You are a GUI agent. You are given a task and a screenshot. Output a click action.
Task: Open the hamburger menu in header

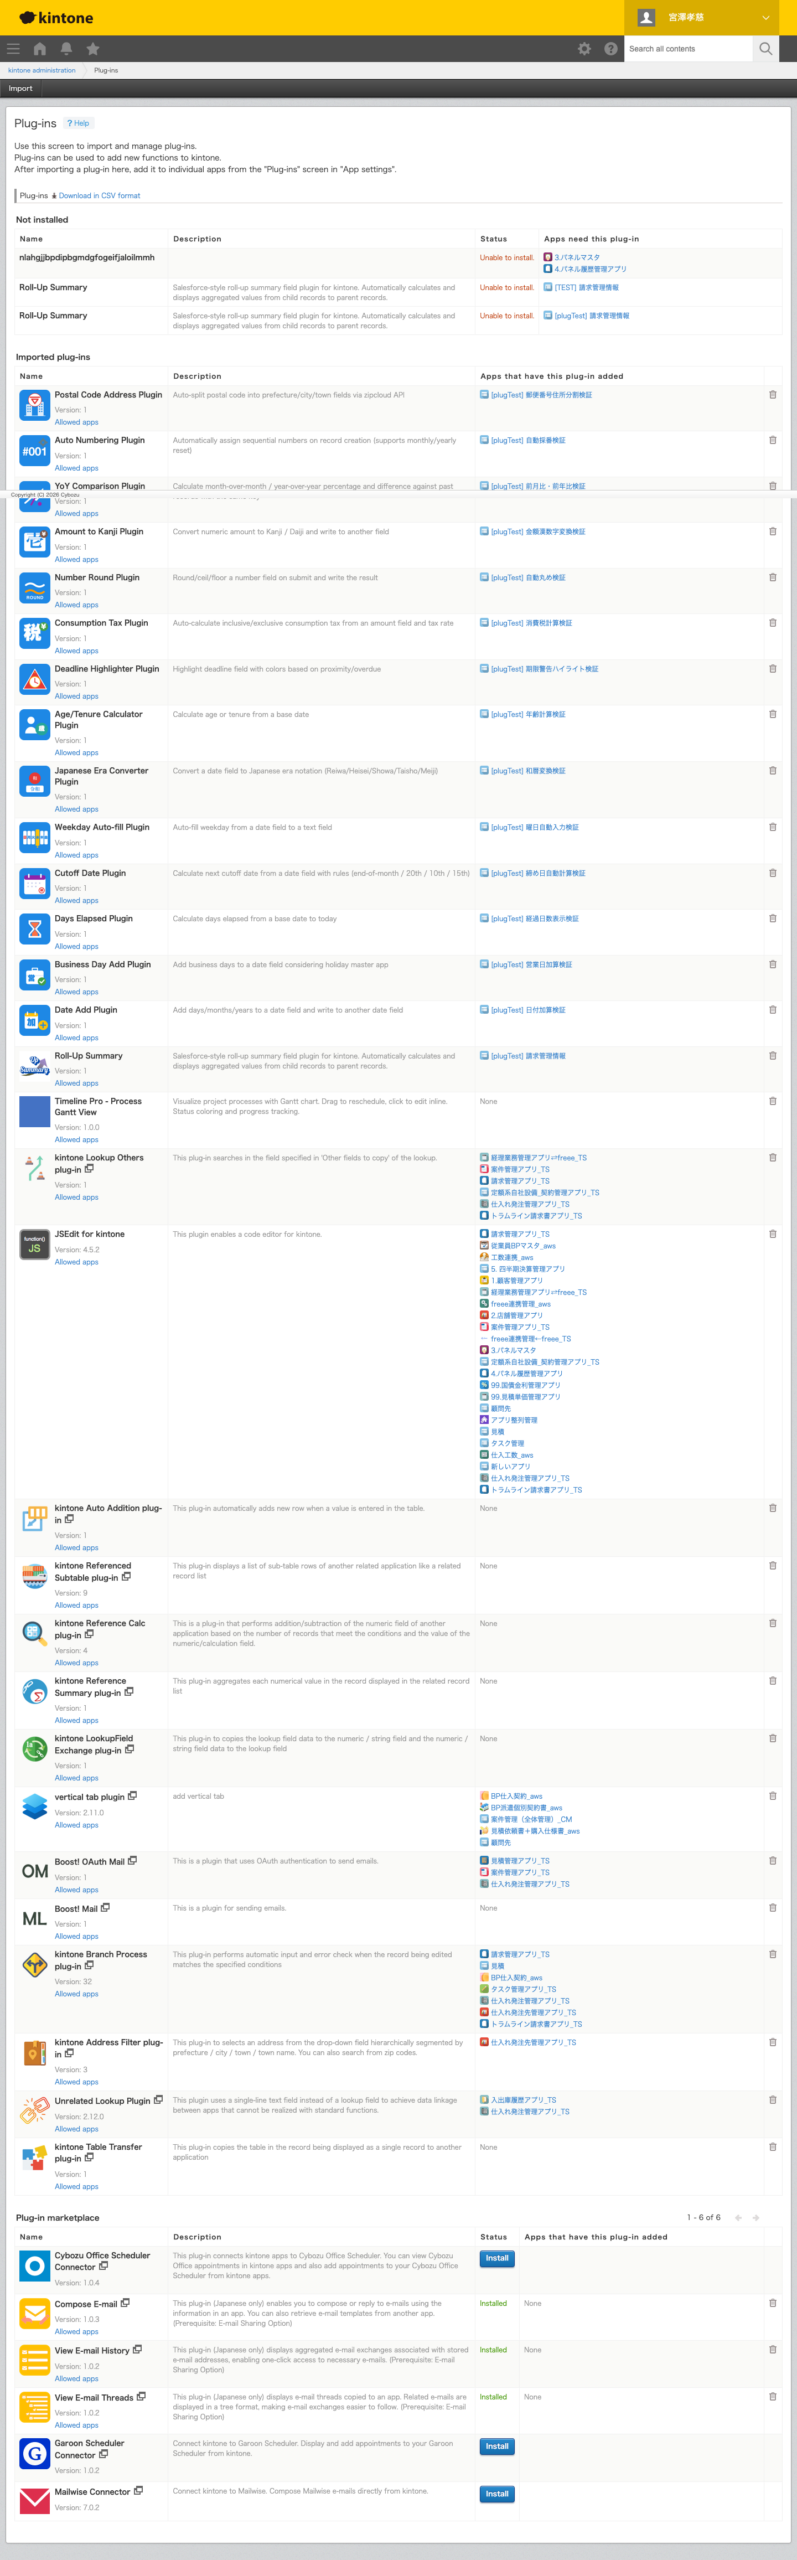point(13,48)
